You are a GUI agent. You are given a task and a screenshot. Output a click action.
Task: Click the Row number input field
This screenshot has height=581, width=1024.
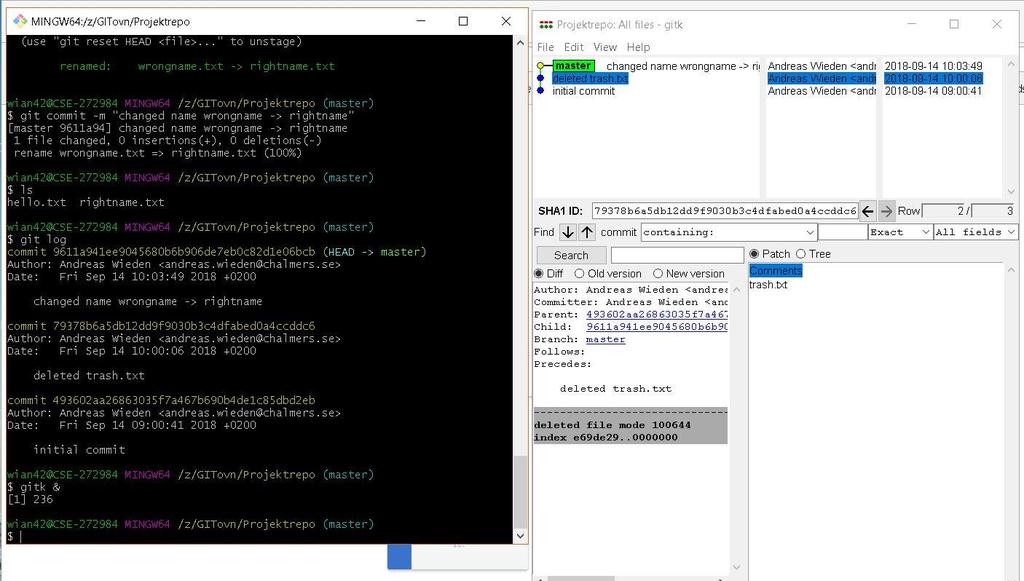click(x=944, y=211)
